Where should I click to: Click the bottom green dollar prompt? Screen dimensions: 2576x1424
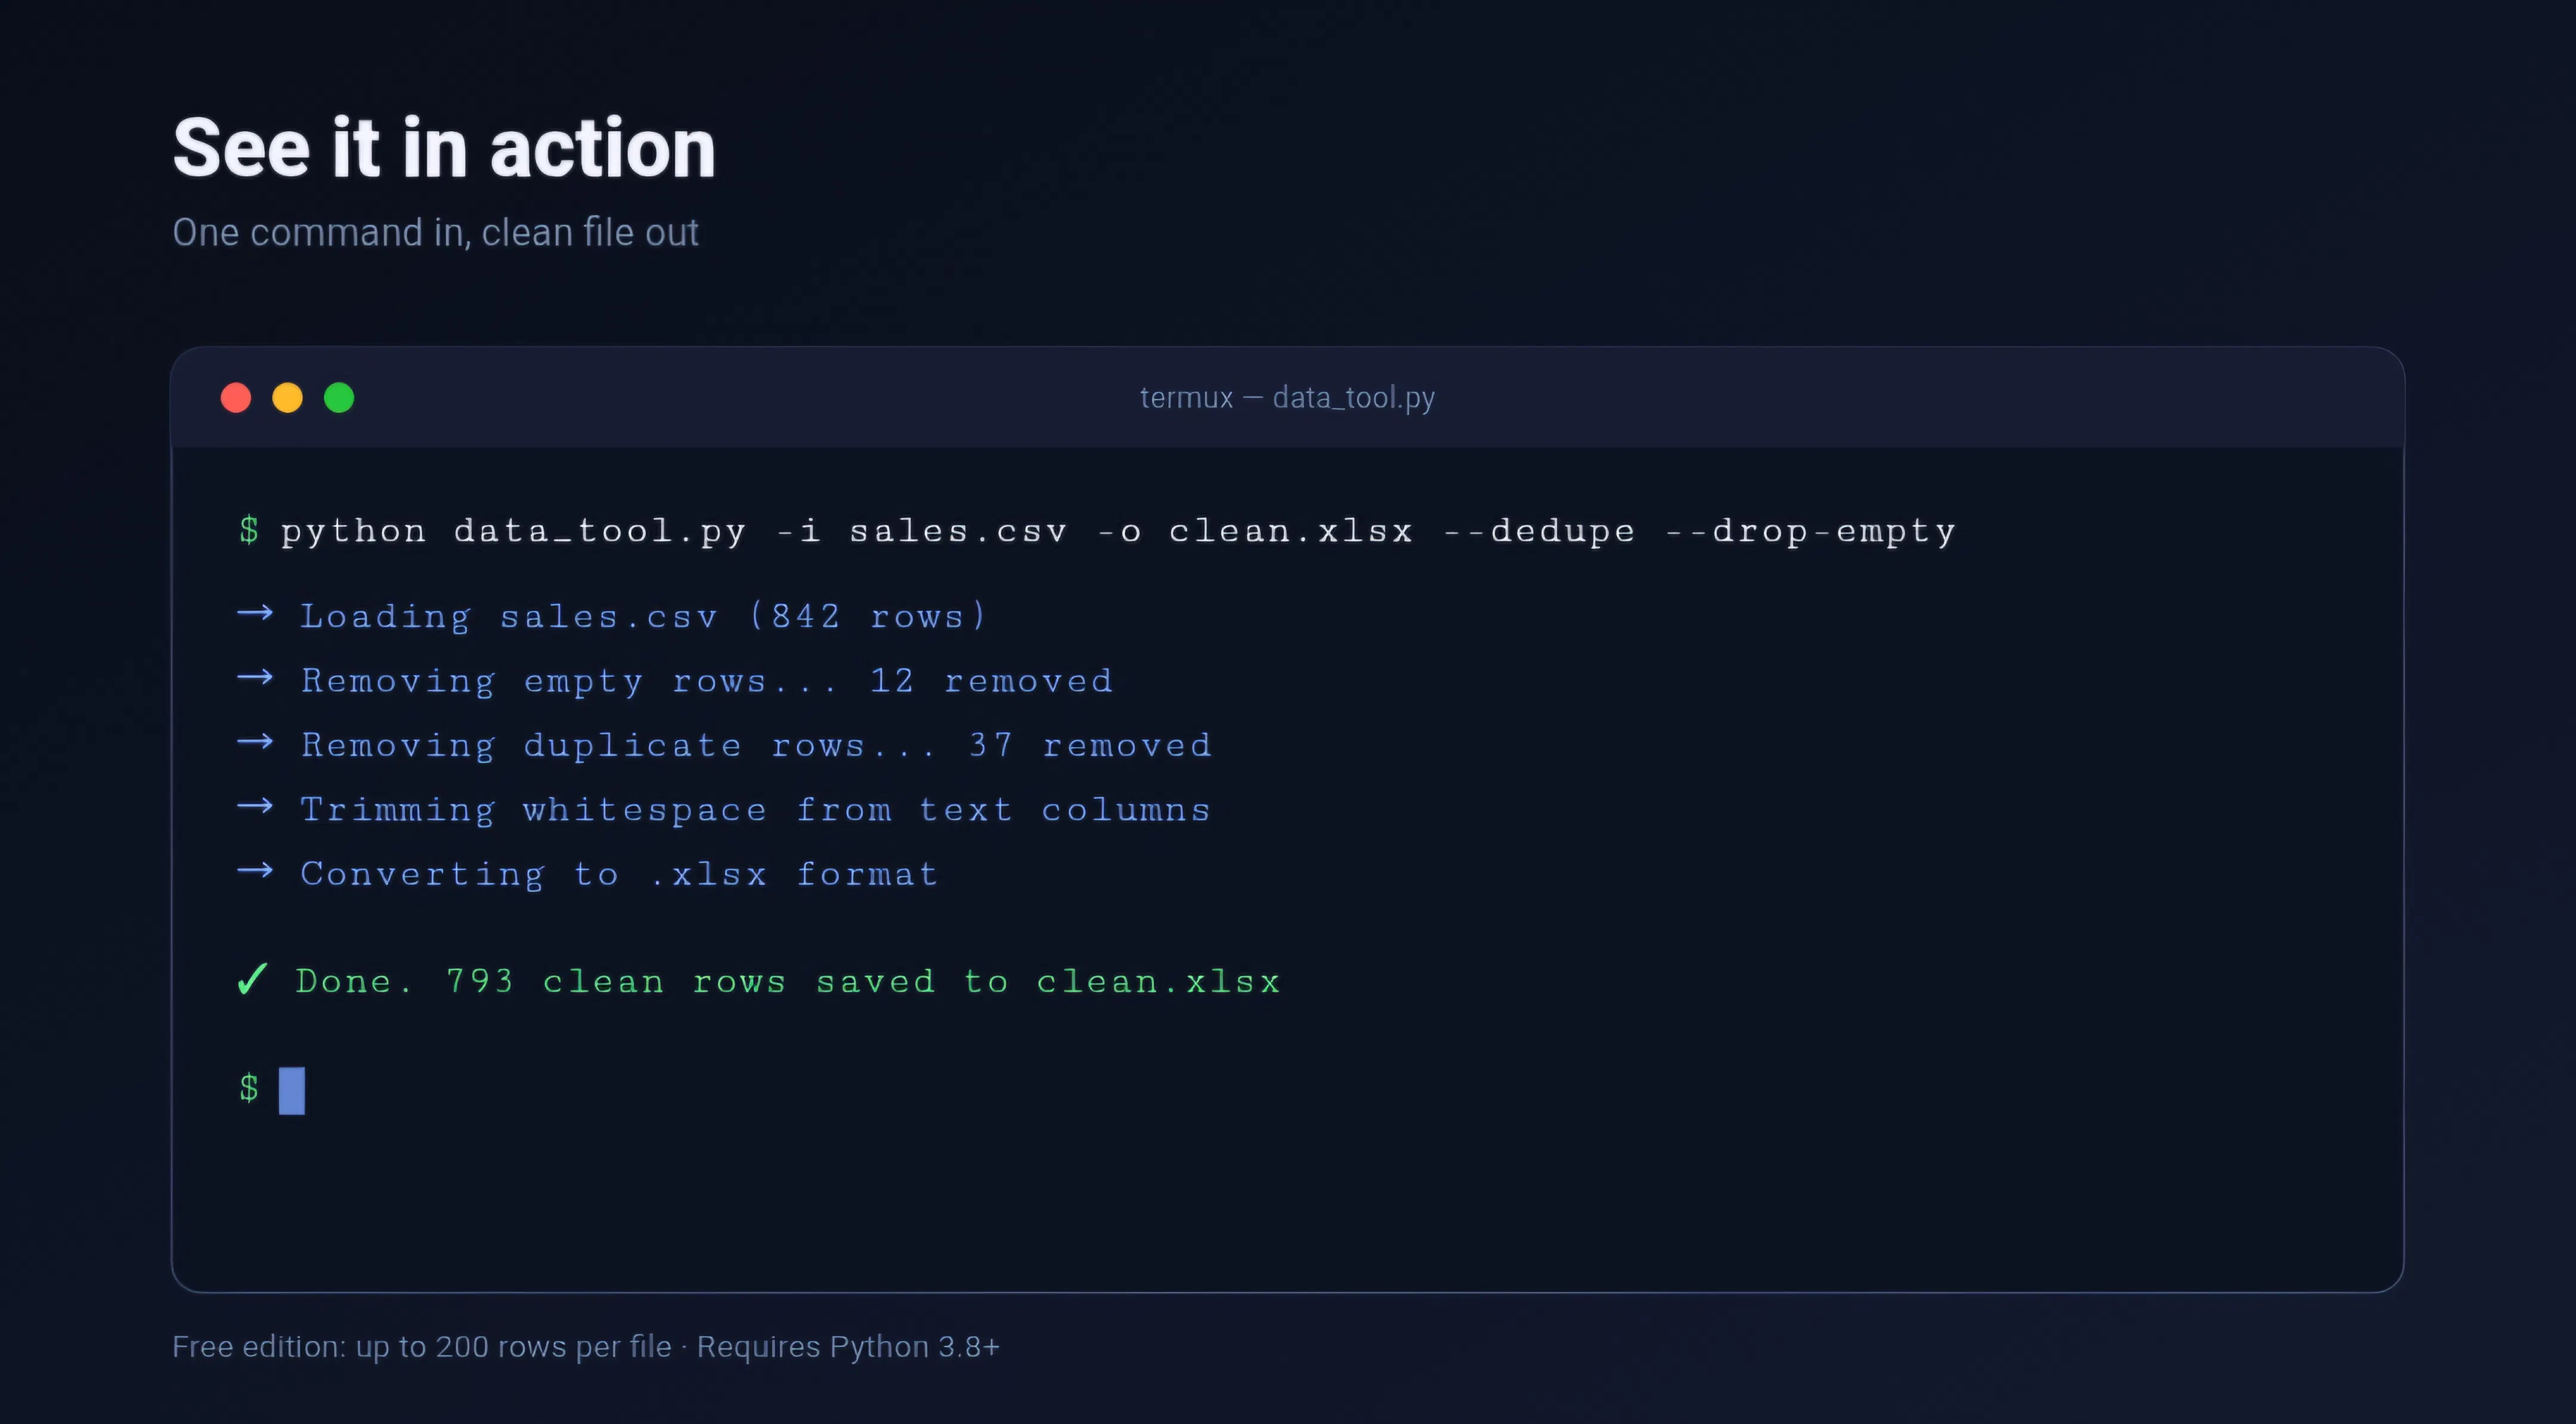[x=249, y=1088]
